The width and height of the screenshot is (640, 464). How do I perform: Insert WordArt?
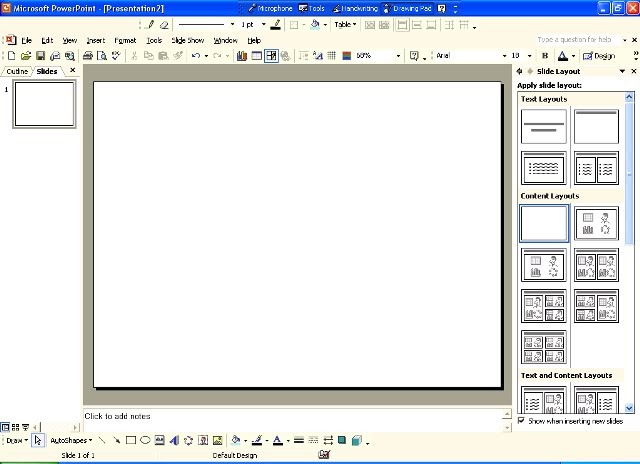(174, 440)
